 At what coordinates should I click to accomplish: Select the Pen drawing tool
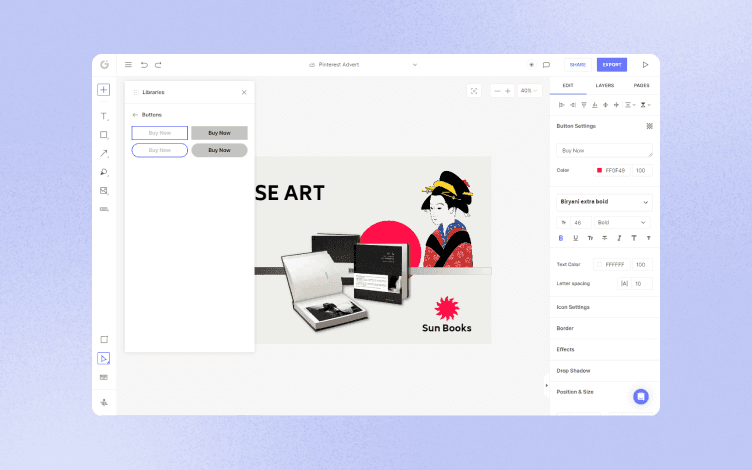pyautogui.click(x=104, y=172)
